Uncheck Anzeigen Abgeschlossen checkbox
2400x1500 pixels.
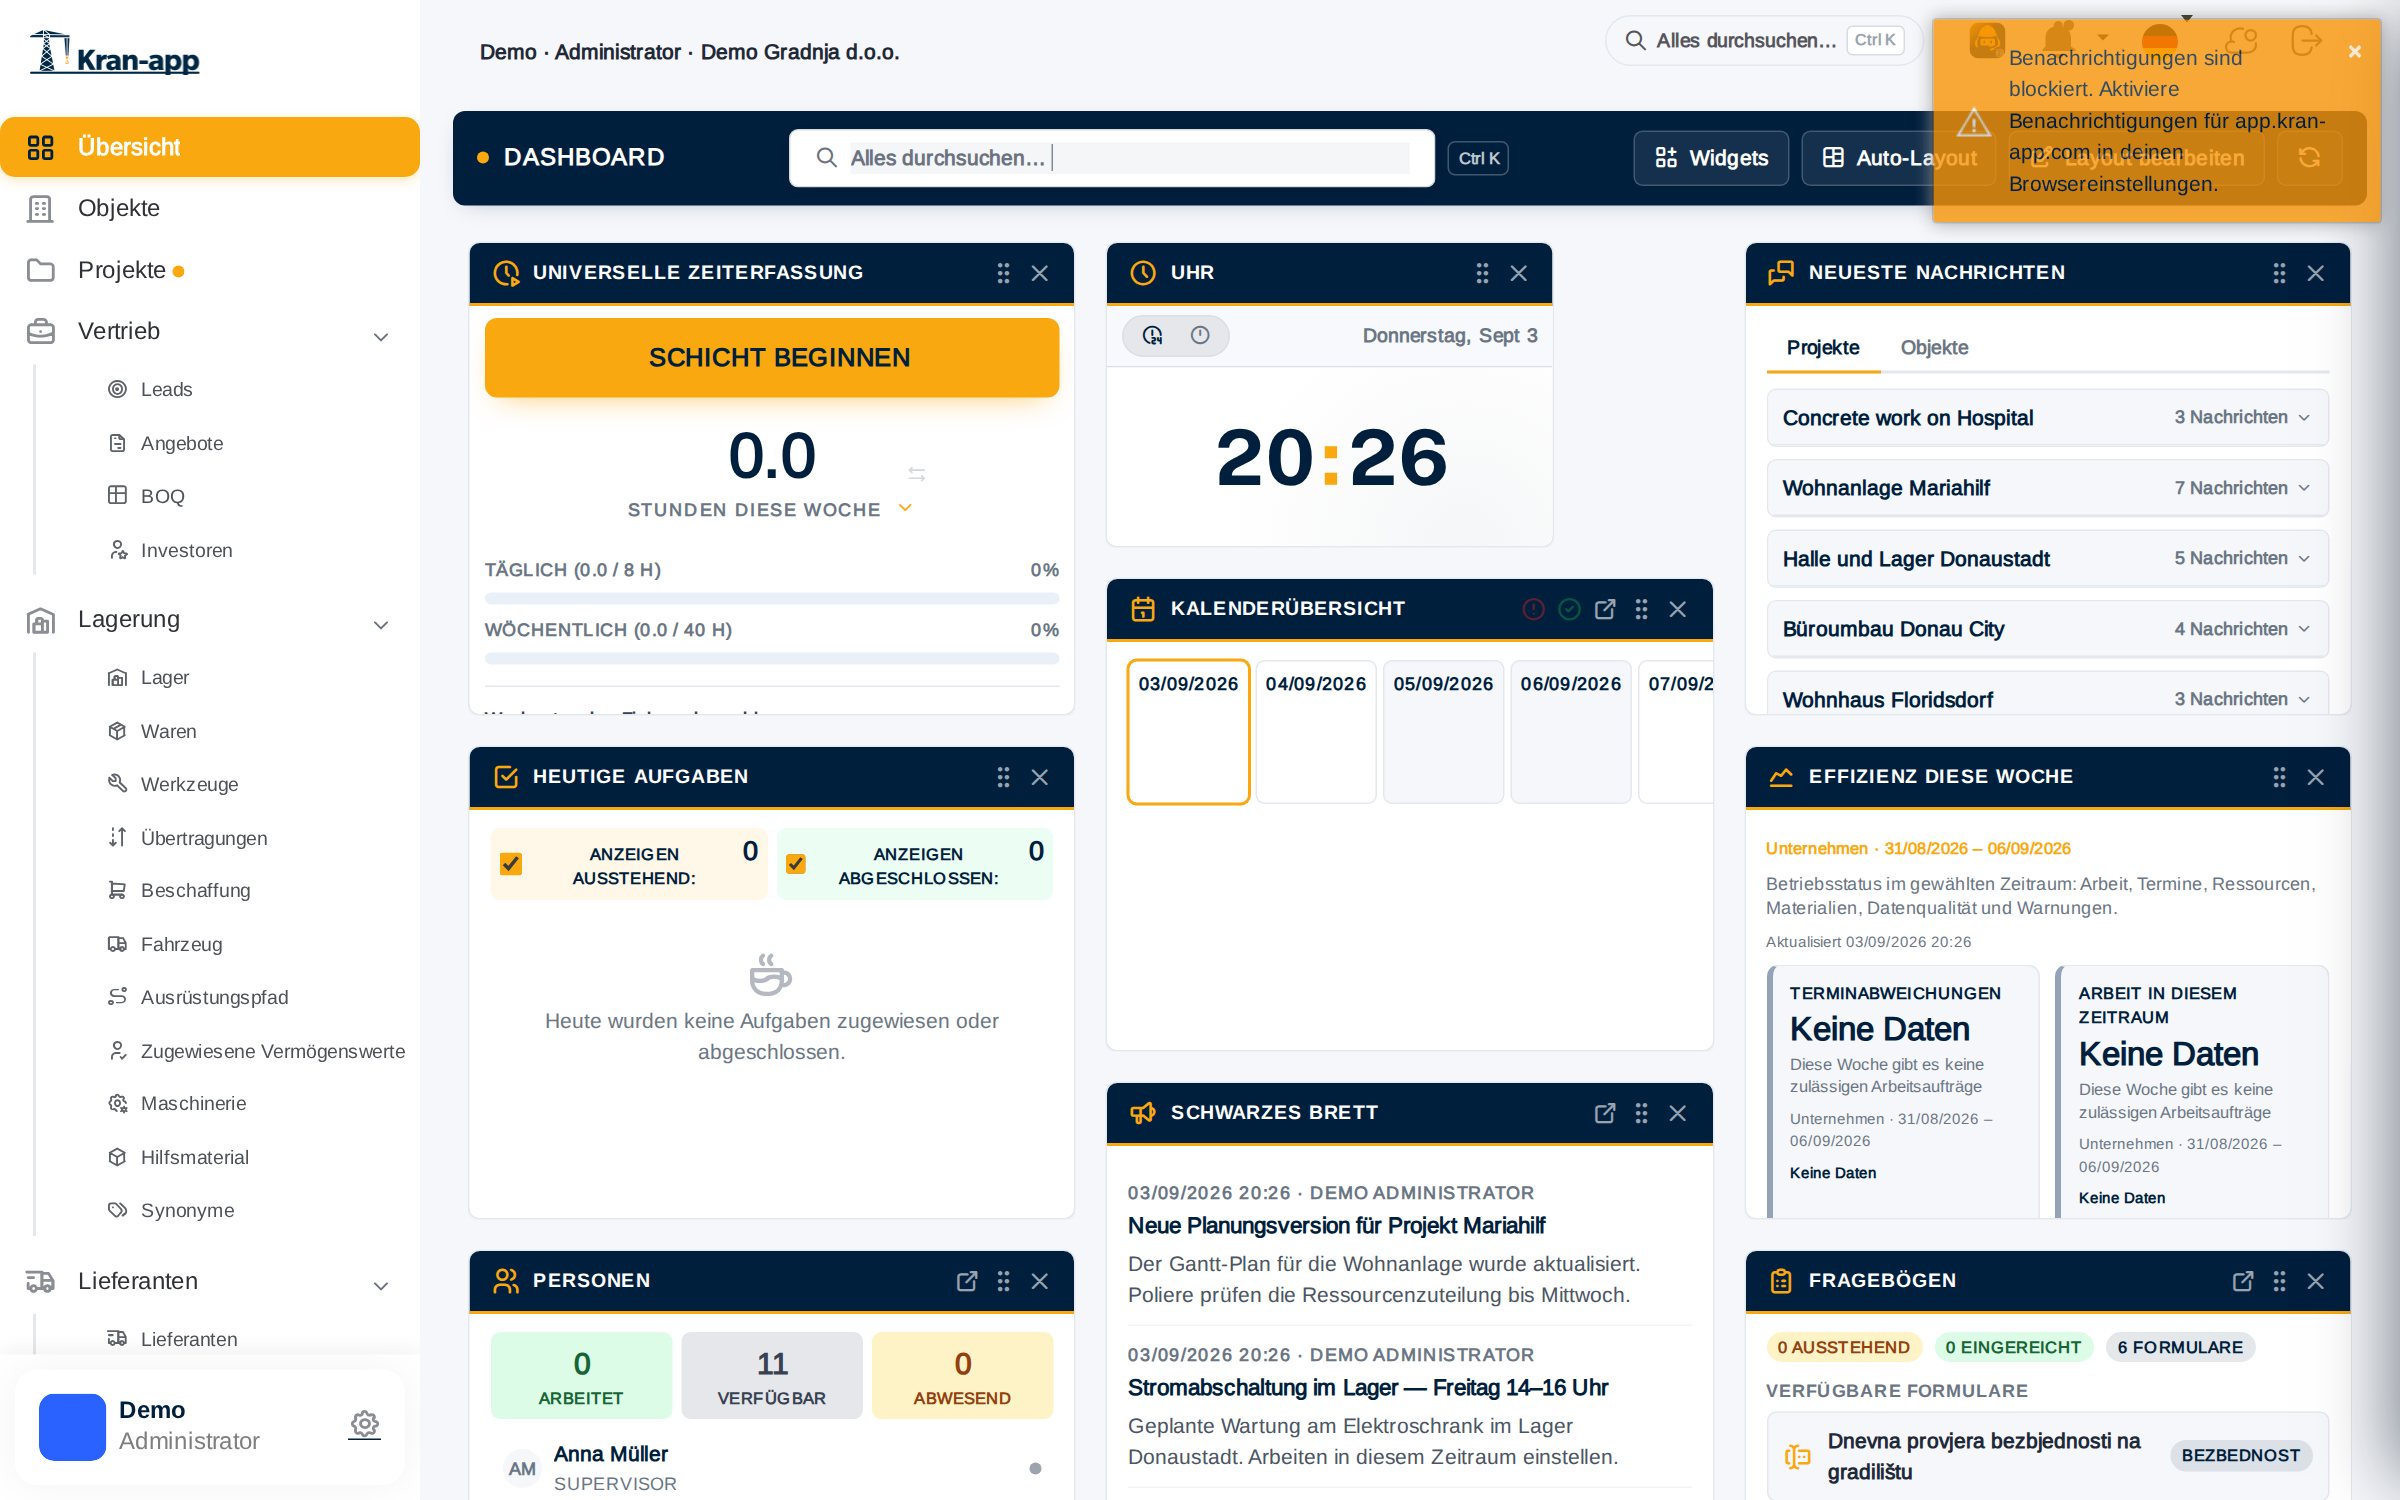(x=796, y=864)
